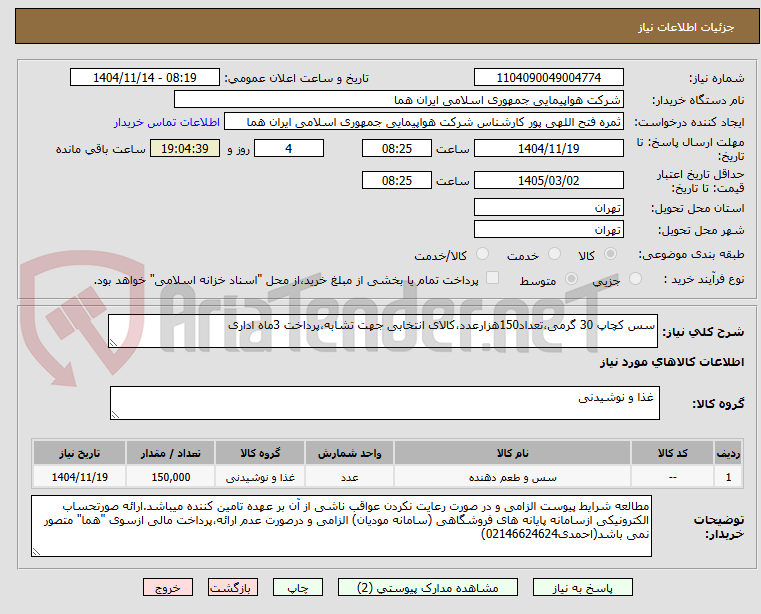Click the ایجاد کننده درخواست field
761x614 pixels.
(x=424, y=122)
